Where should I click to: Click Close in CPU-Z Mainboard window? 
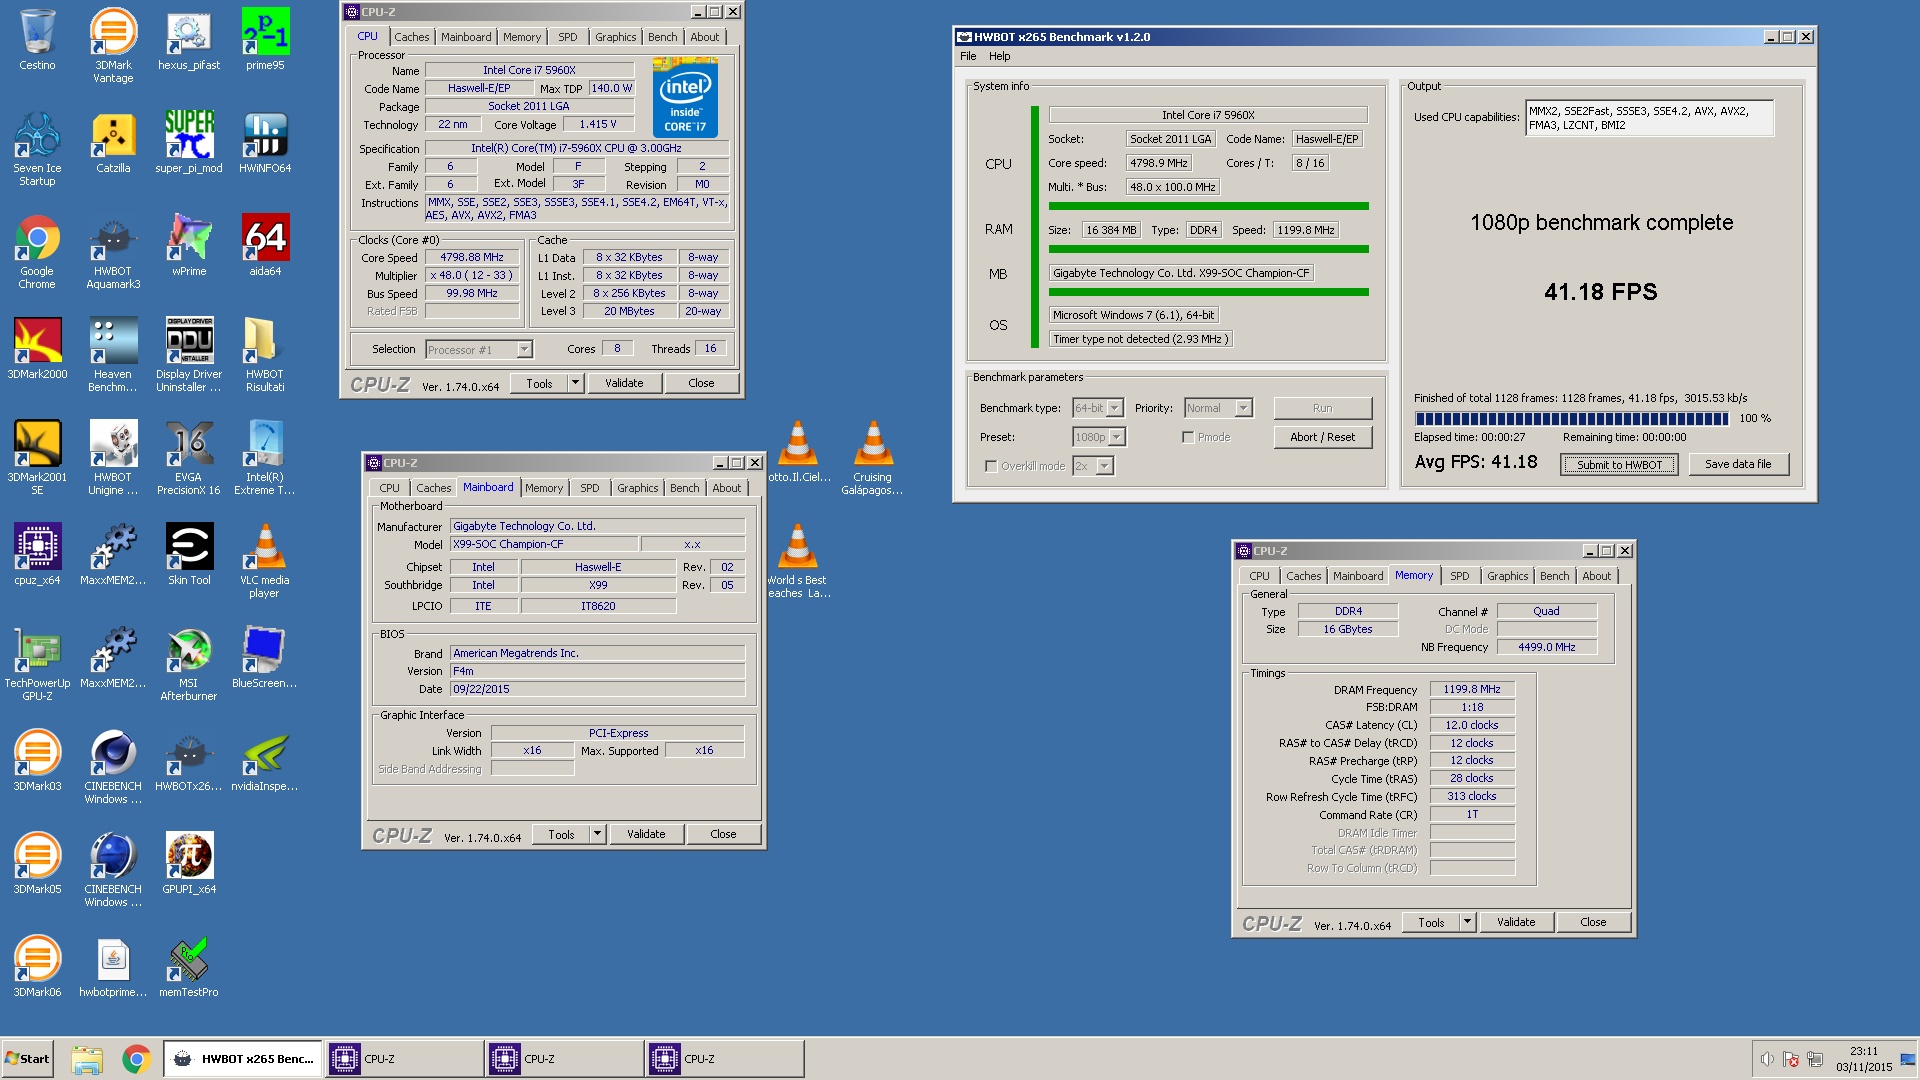click(x=723, y=834)
